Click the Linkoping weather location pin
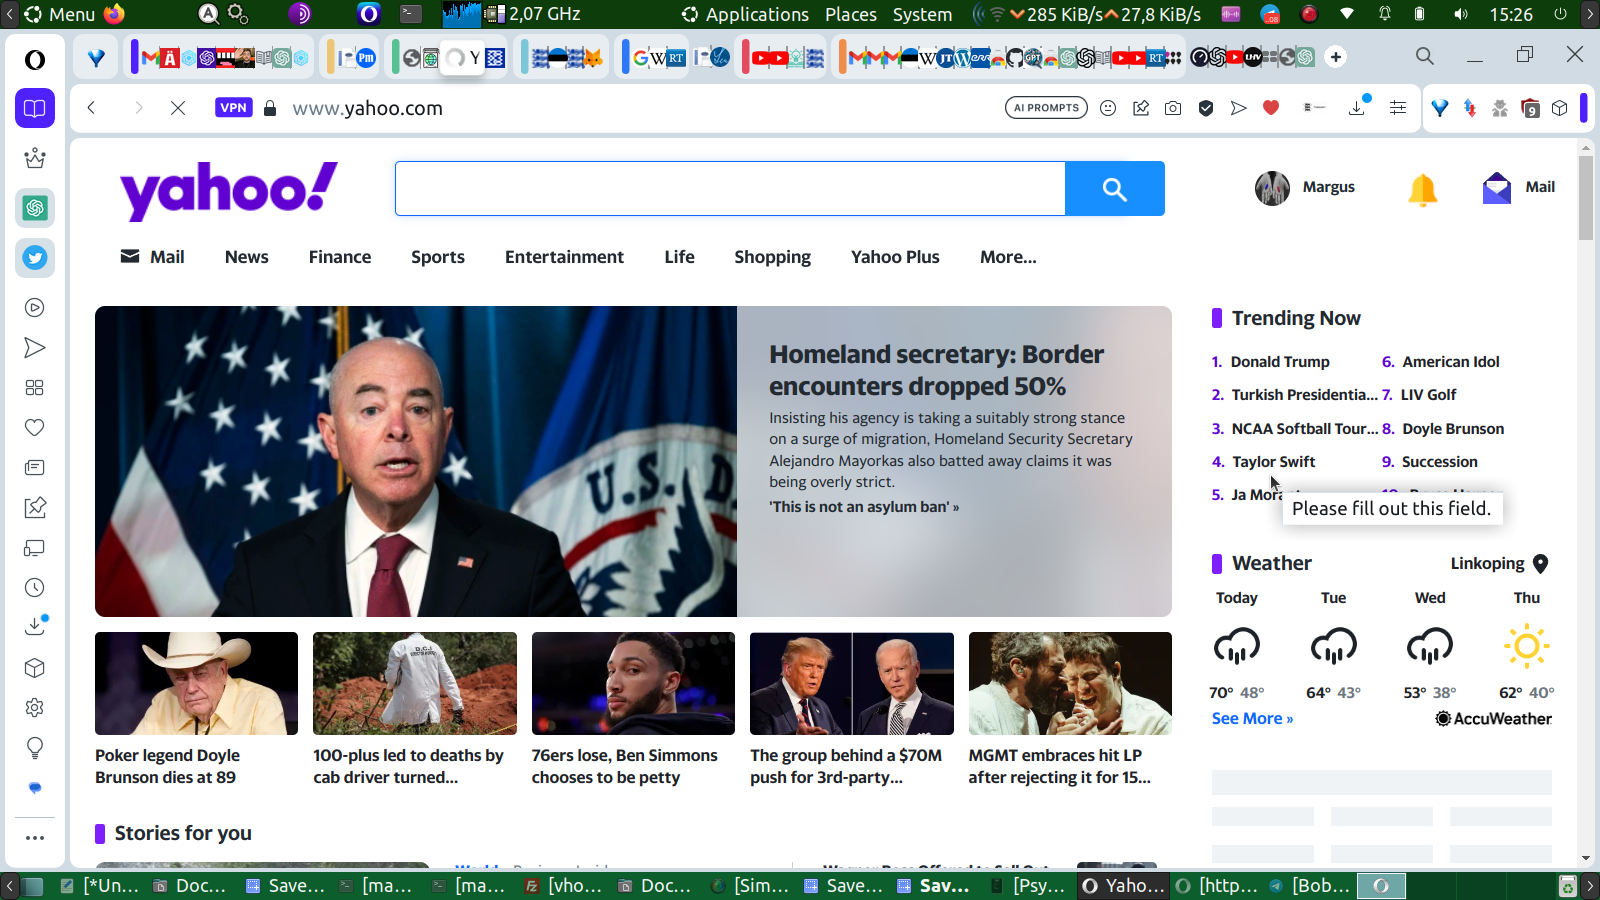Image resolution: width=1600 pixels, height=900 pixels. (x=1541, y=564)
